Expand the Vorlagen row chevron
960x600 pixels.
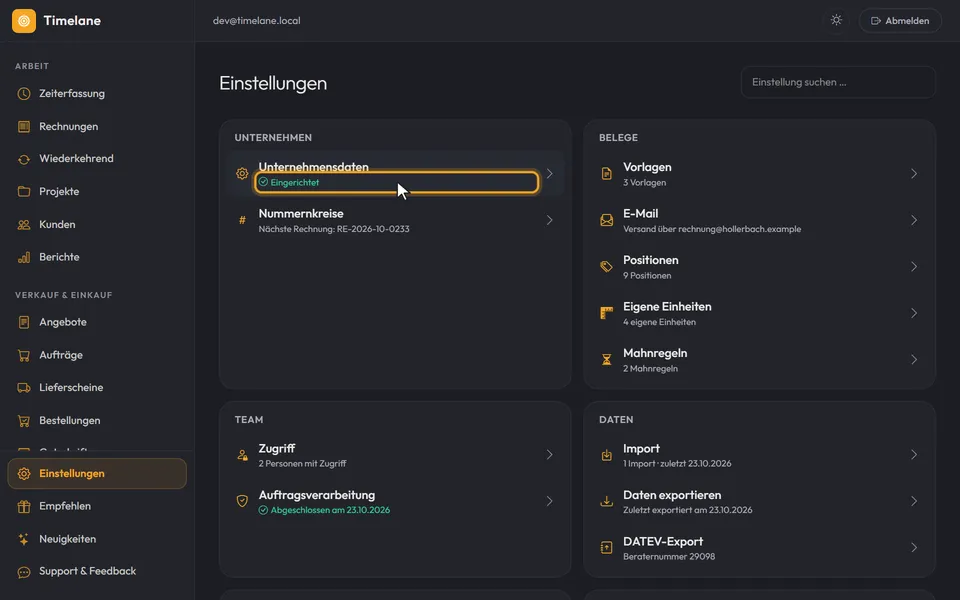pos(914,174)
